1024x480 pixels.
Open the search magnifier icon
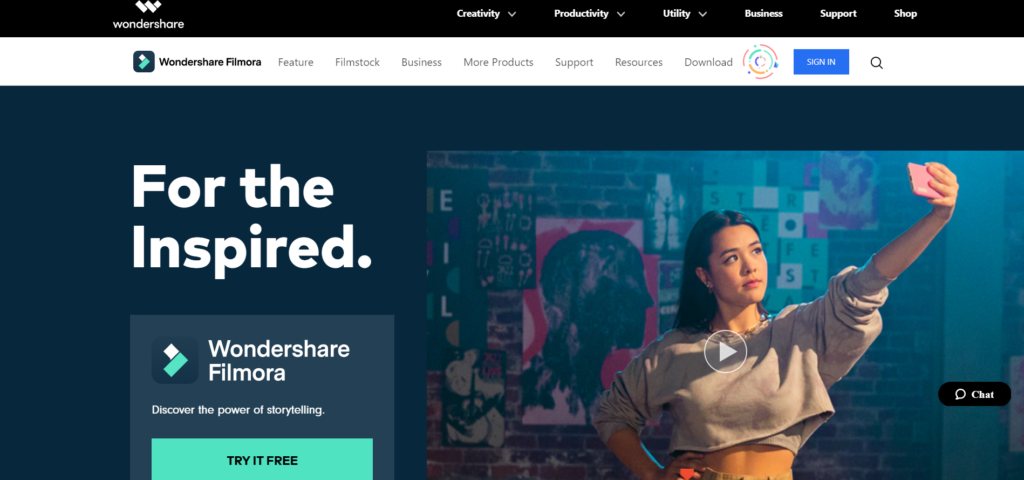click(x=876, y=63)
